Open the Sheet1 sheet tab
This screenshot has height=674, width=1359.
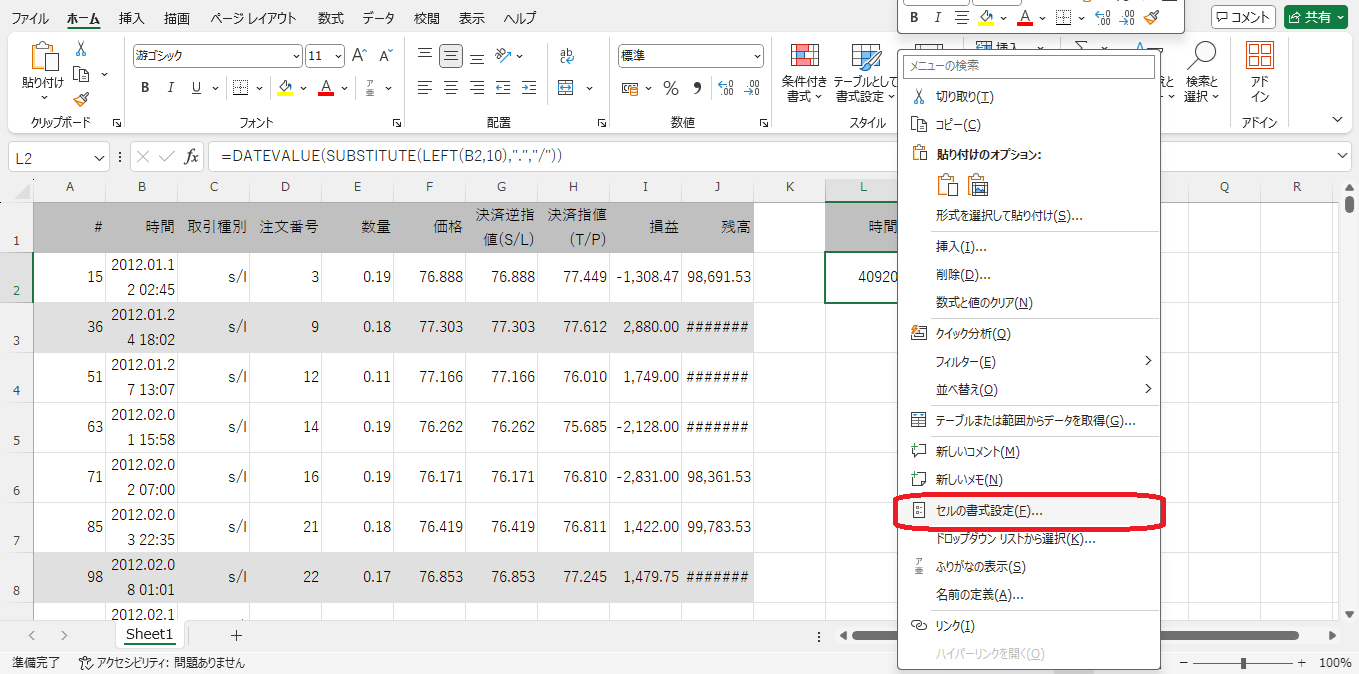coord(149,635)
